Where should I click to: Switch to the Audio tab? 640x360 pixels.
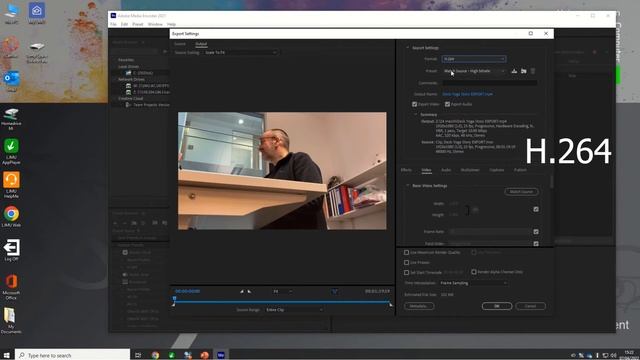tap(446, 170)
